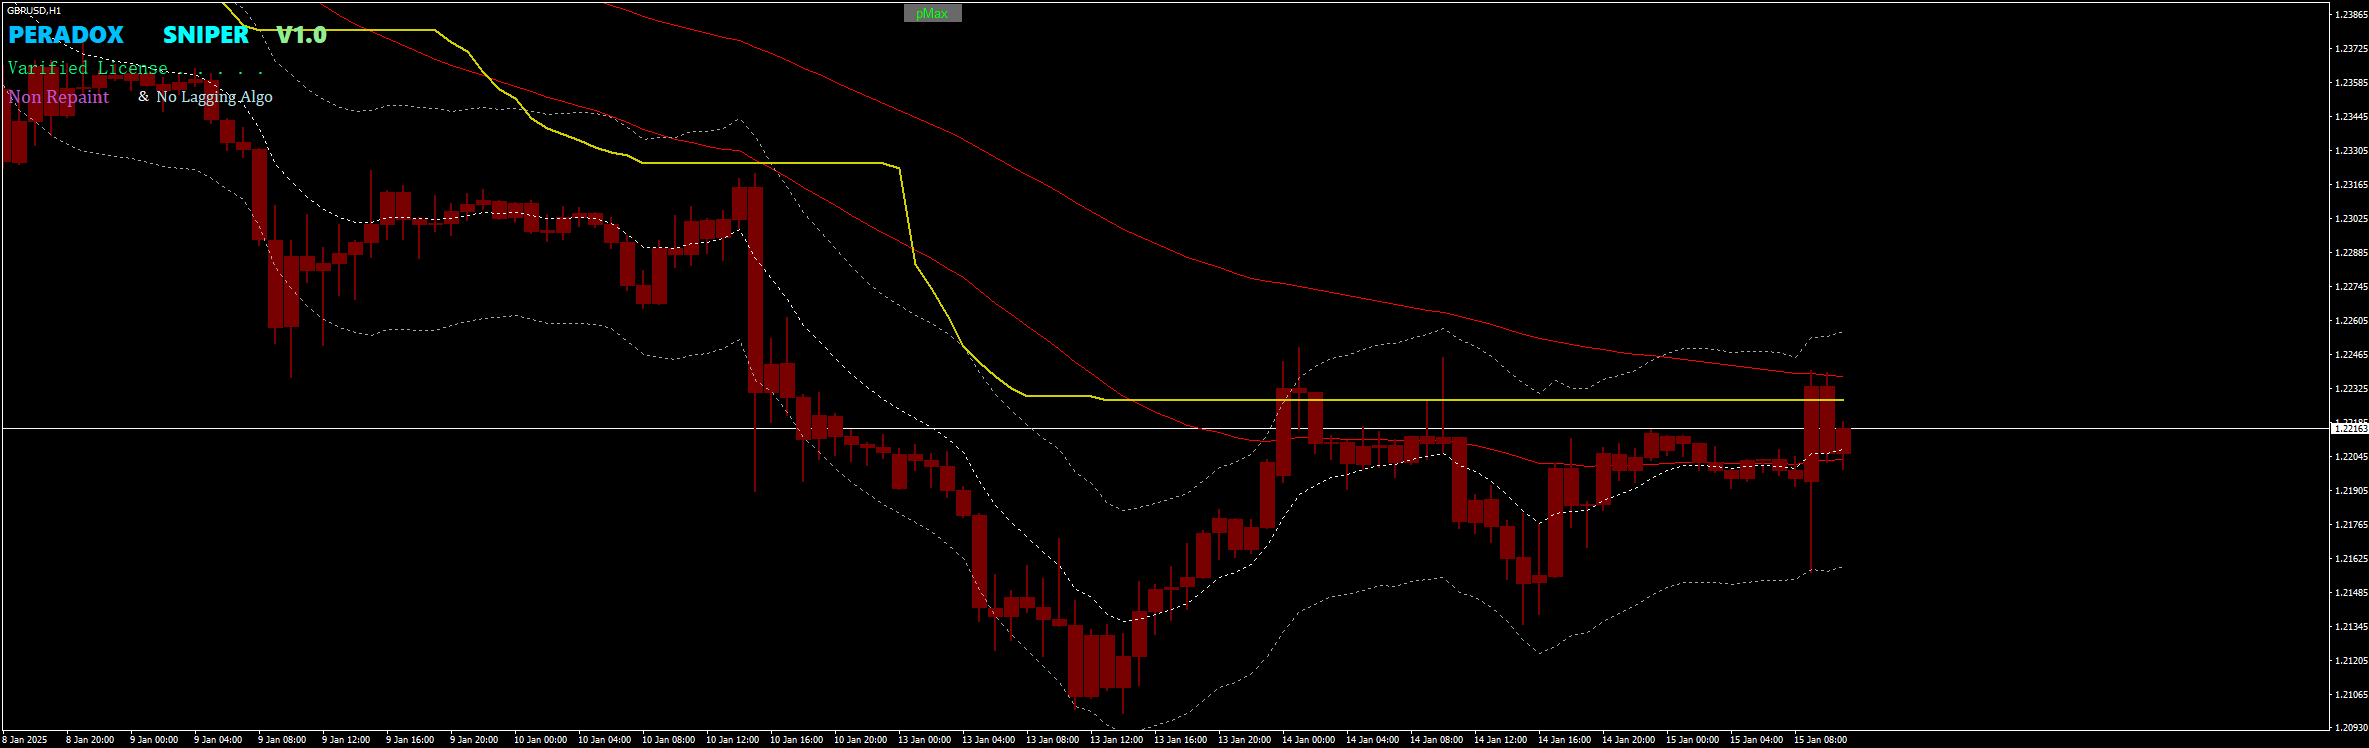Image resolution: width=2369 pixels, height=748 pixels.
Task: Click the 9 Jan 12:00 time label
Action: point(346,740)
